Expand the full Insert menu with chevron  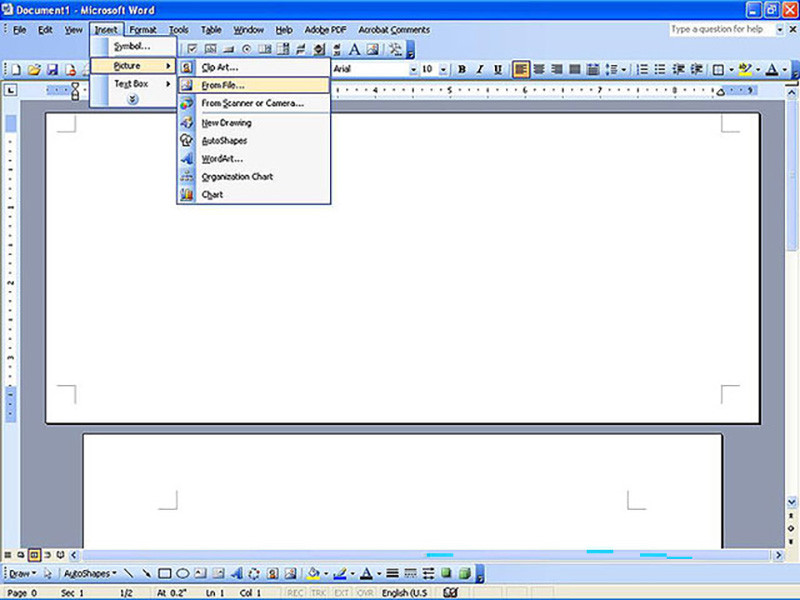(133, 99)
